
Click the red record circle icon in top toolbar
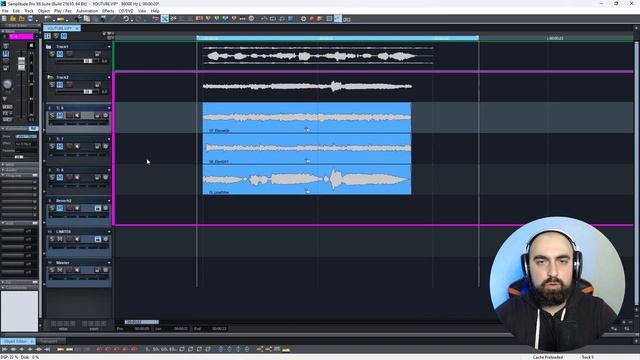312,19
